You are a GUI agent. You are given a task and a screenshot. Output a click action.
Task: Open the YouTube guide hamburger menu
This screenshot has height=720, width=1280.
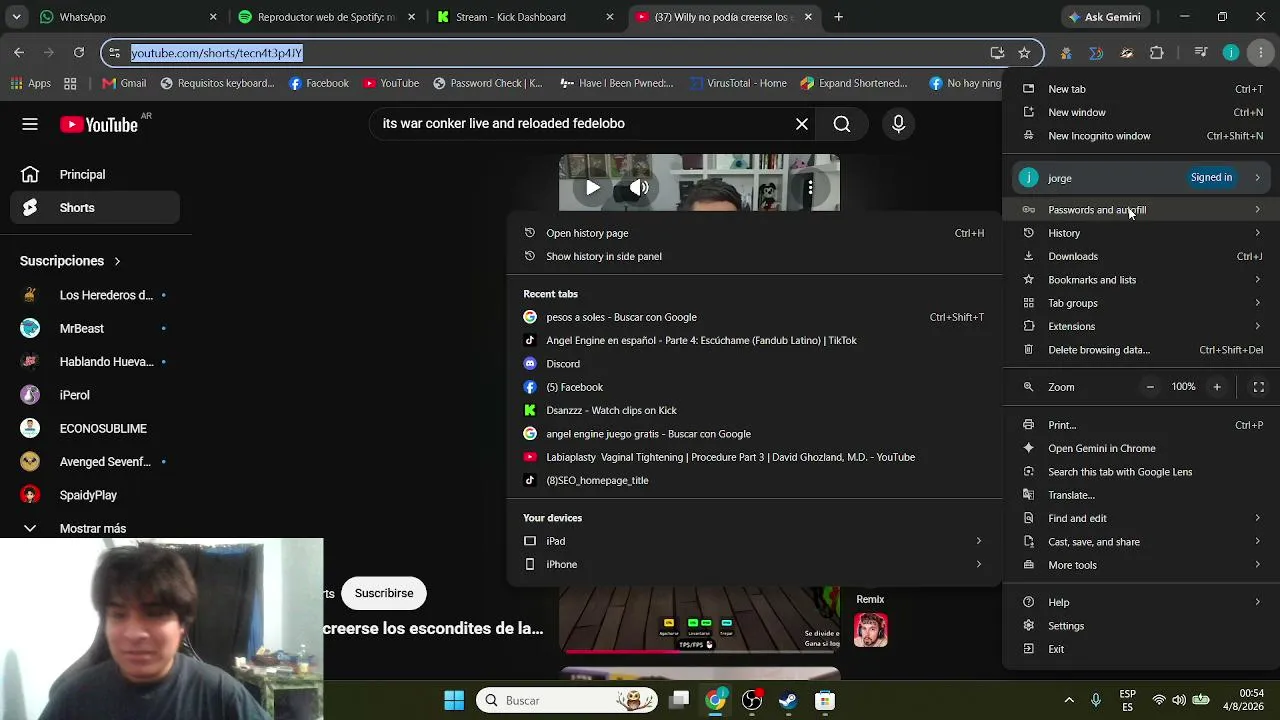click(x=30, y=124)
